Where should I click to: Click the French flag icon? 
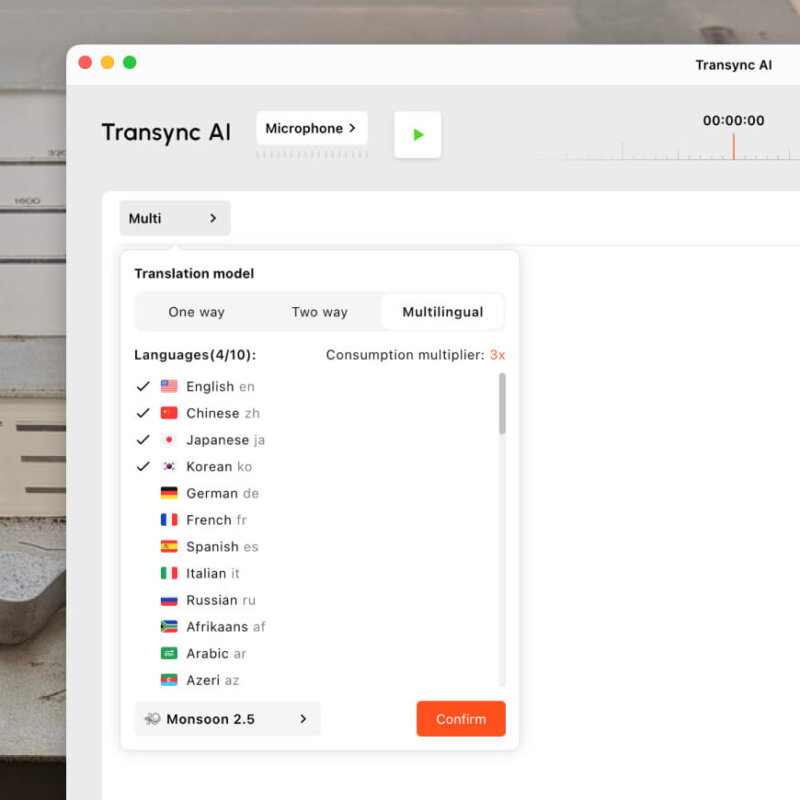169,520
